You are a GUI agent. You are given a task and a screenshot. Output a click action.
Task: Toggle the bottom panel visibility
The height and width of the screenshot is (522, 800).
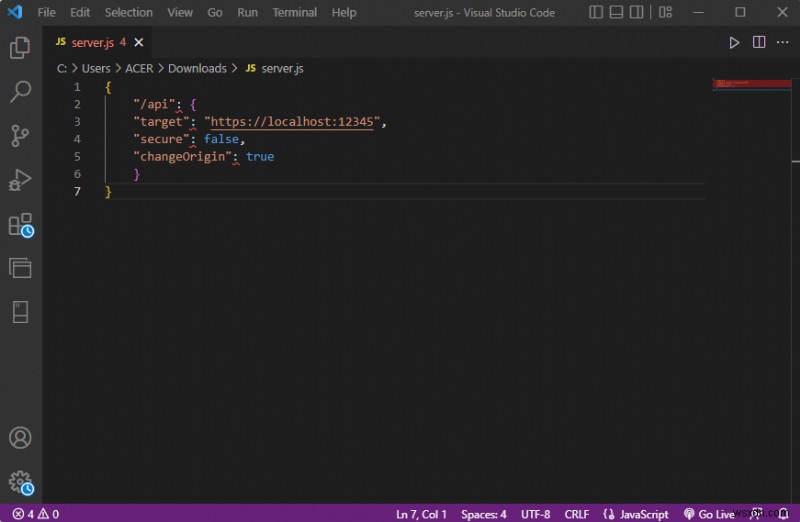[x=617, y=13]
